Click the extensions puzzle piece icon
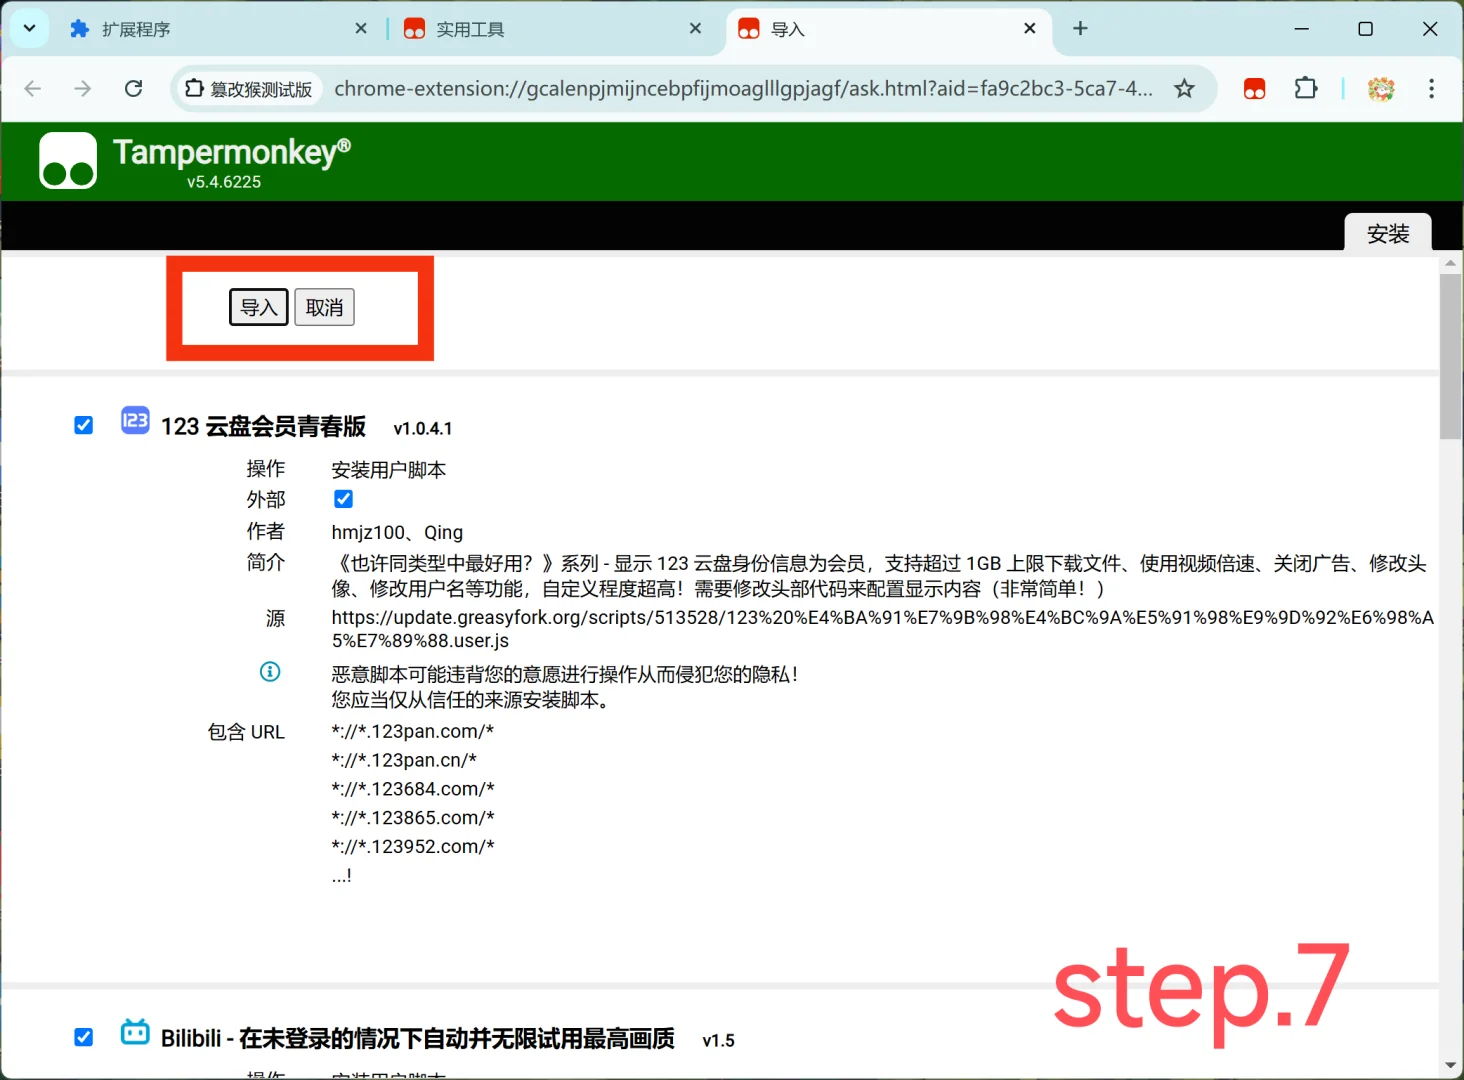 pyautogui.click(x=1306, y=88)
